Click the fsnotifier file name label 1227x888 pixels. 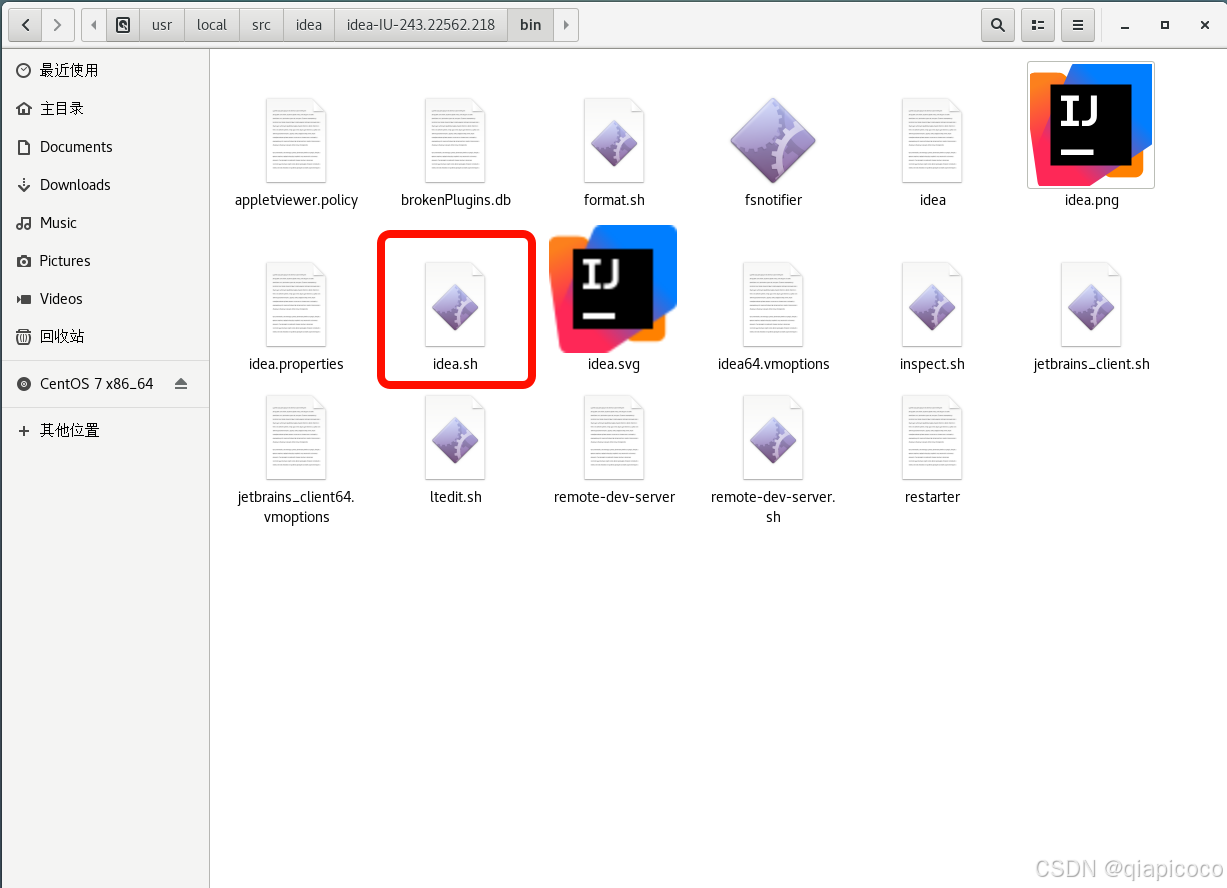(773, 200)
